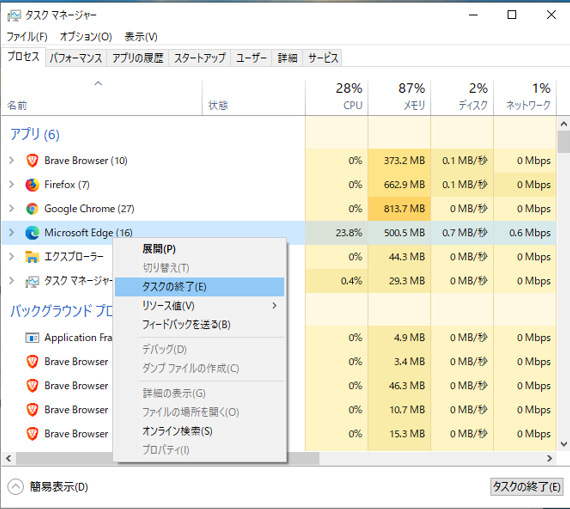Click the 簡易表示 collapse arrow icon
The image size is (570, 509).
(15, 487)
